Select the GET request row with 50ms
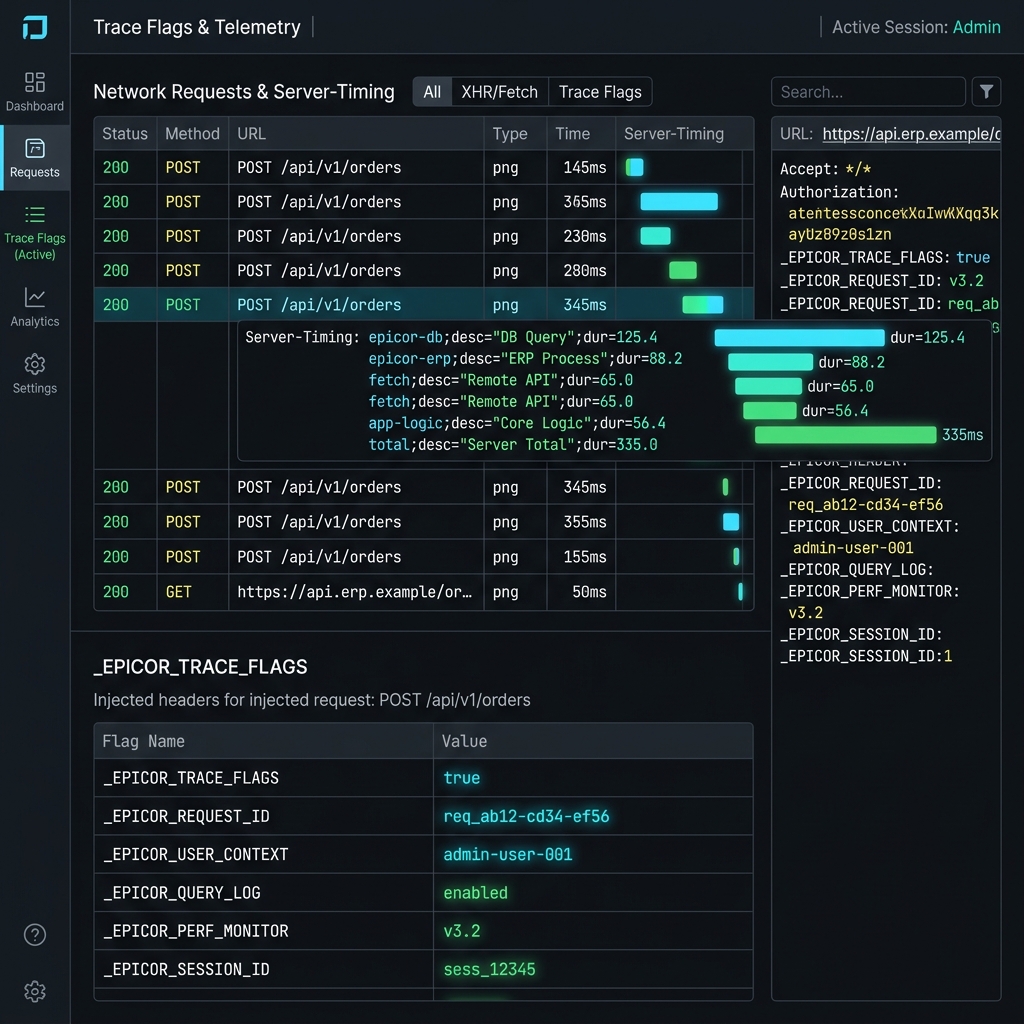1024x1024 pixels. [x=424, y=592]
